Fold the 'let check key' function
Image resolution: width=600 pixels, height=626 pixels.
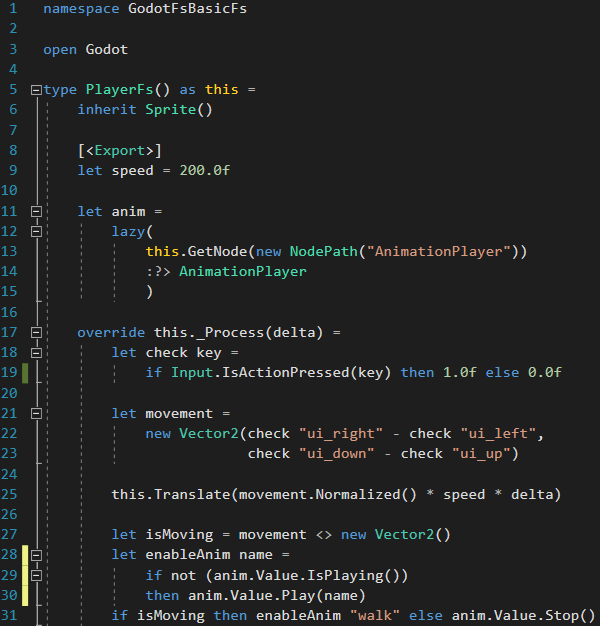tap(36, 352)
